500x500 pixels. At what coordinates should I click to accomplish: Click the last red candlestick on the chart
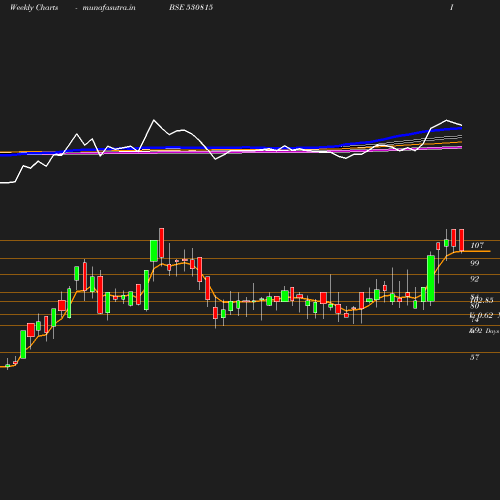click(462, 240)
